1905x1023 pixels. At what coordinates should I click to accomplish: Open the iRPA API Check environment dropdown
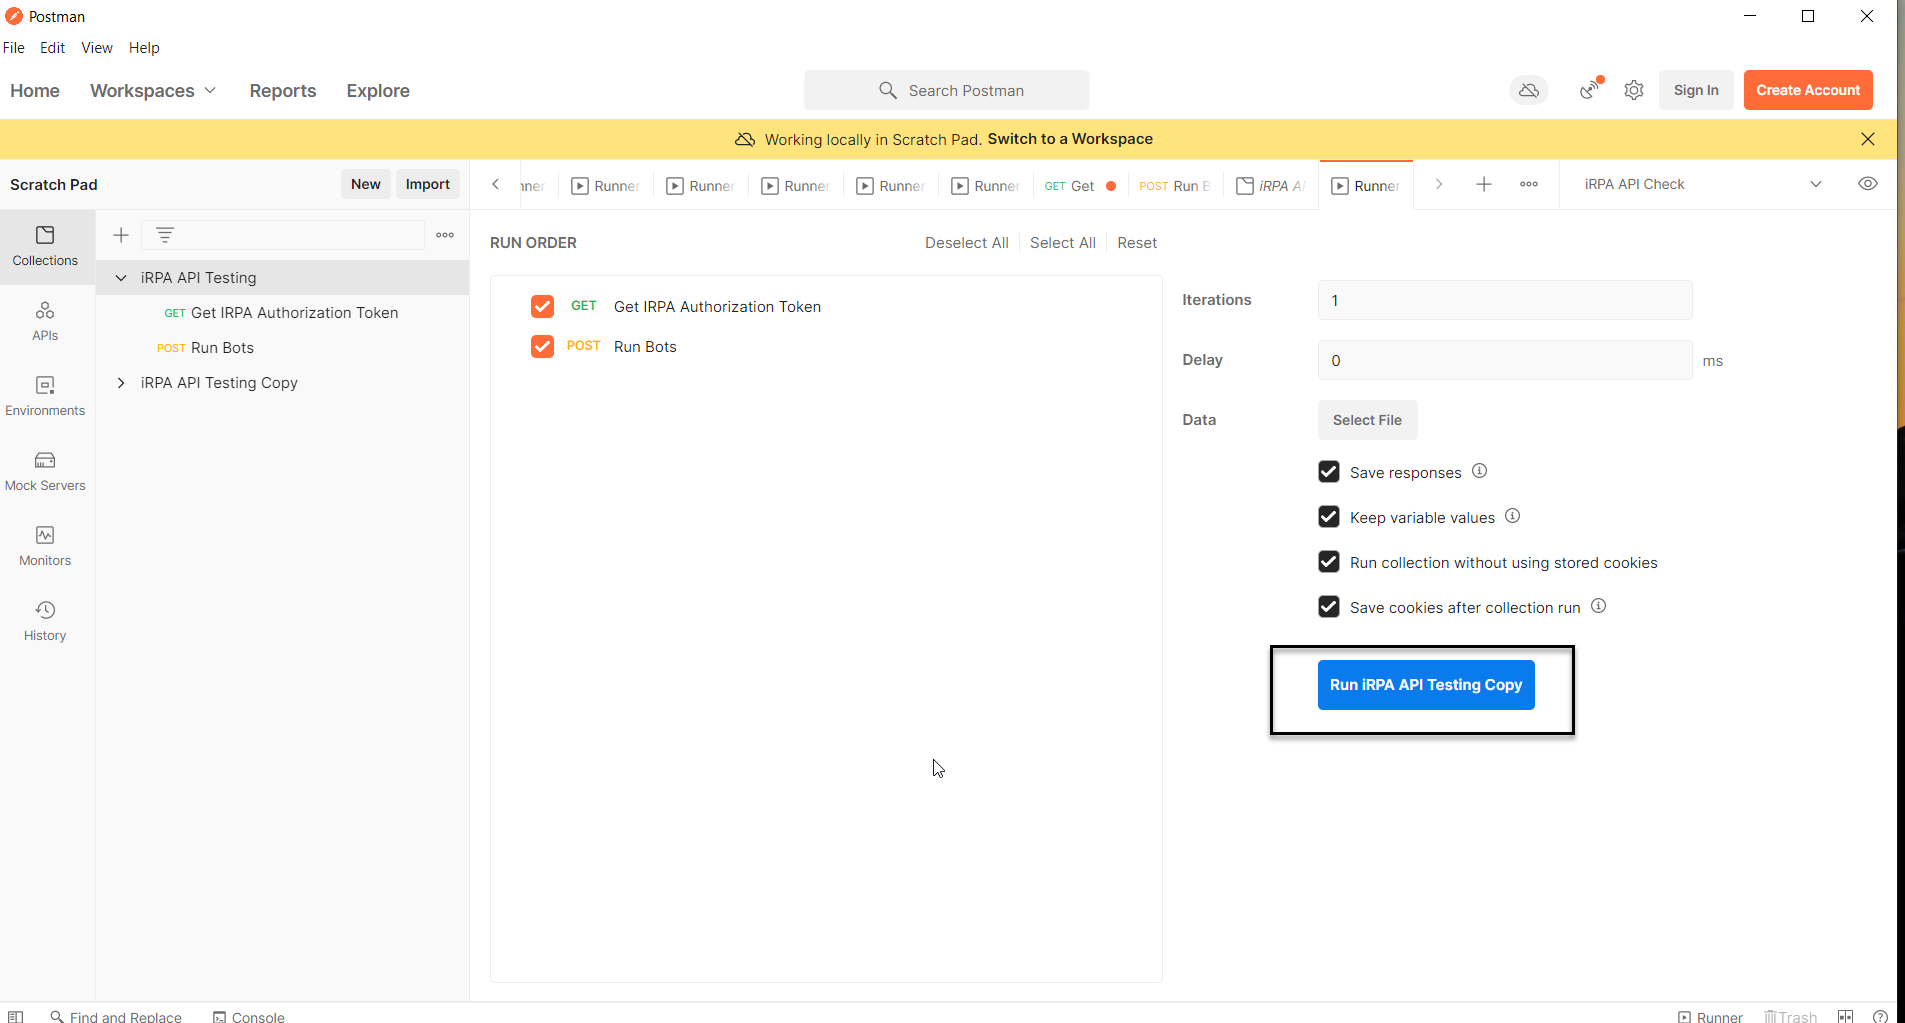click(x=1703, y=184)
